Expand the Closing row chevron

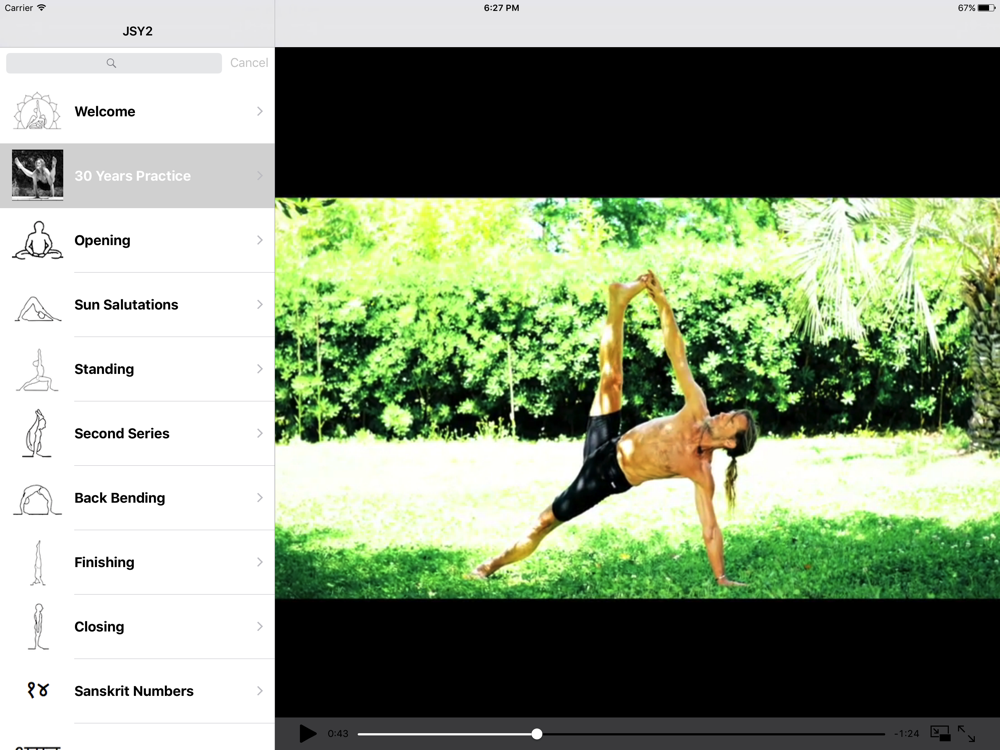pos(260,626)
